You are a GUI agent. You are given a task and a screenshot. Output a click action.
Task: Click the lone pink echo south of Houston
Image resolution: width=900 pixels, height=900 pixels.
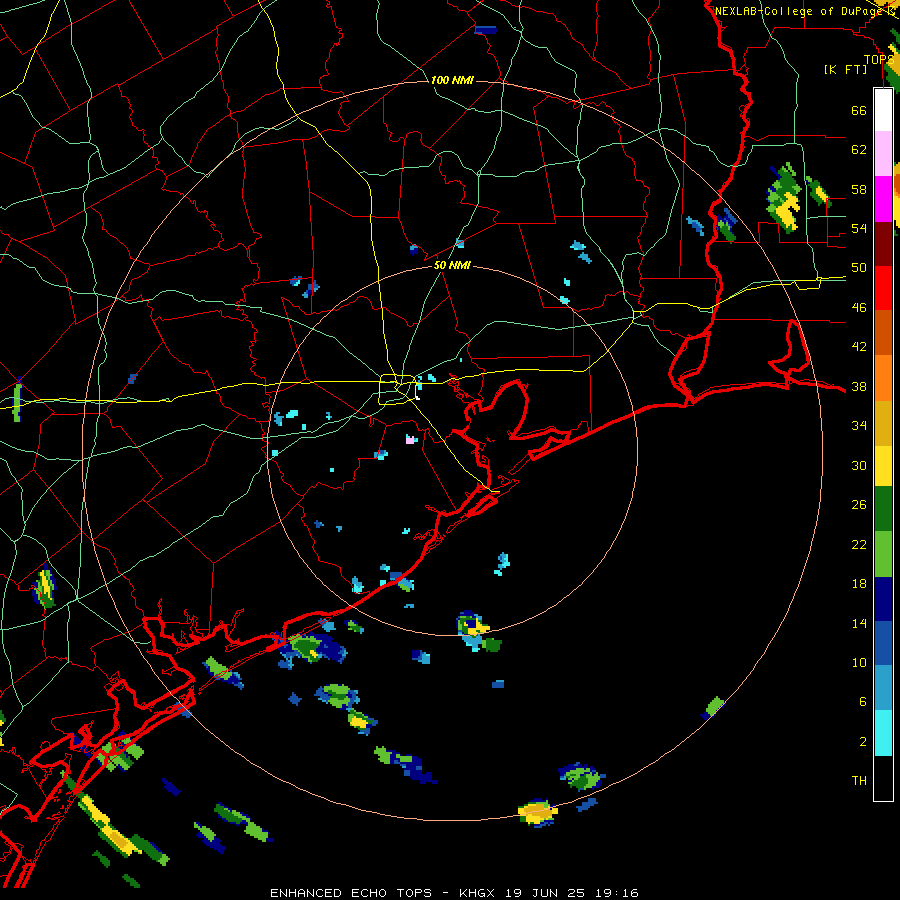coord(410,440)
